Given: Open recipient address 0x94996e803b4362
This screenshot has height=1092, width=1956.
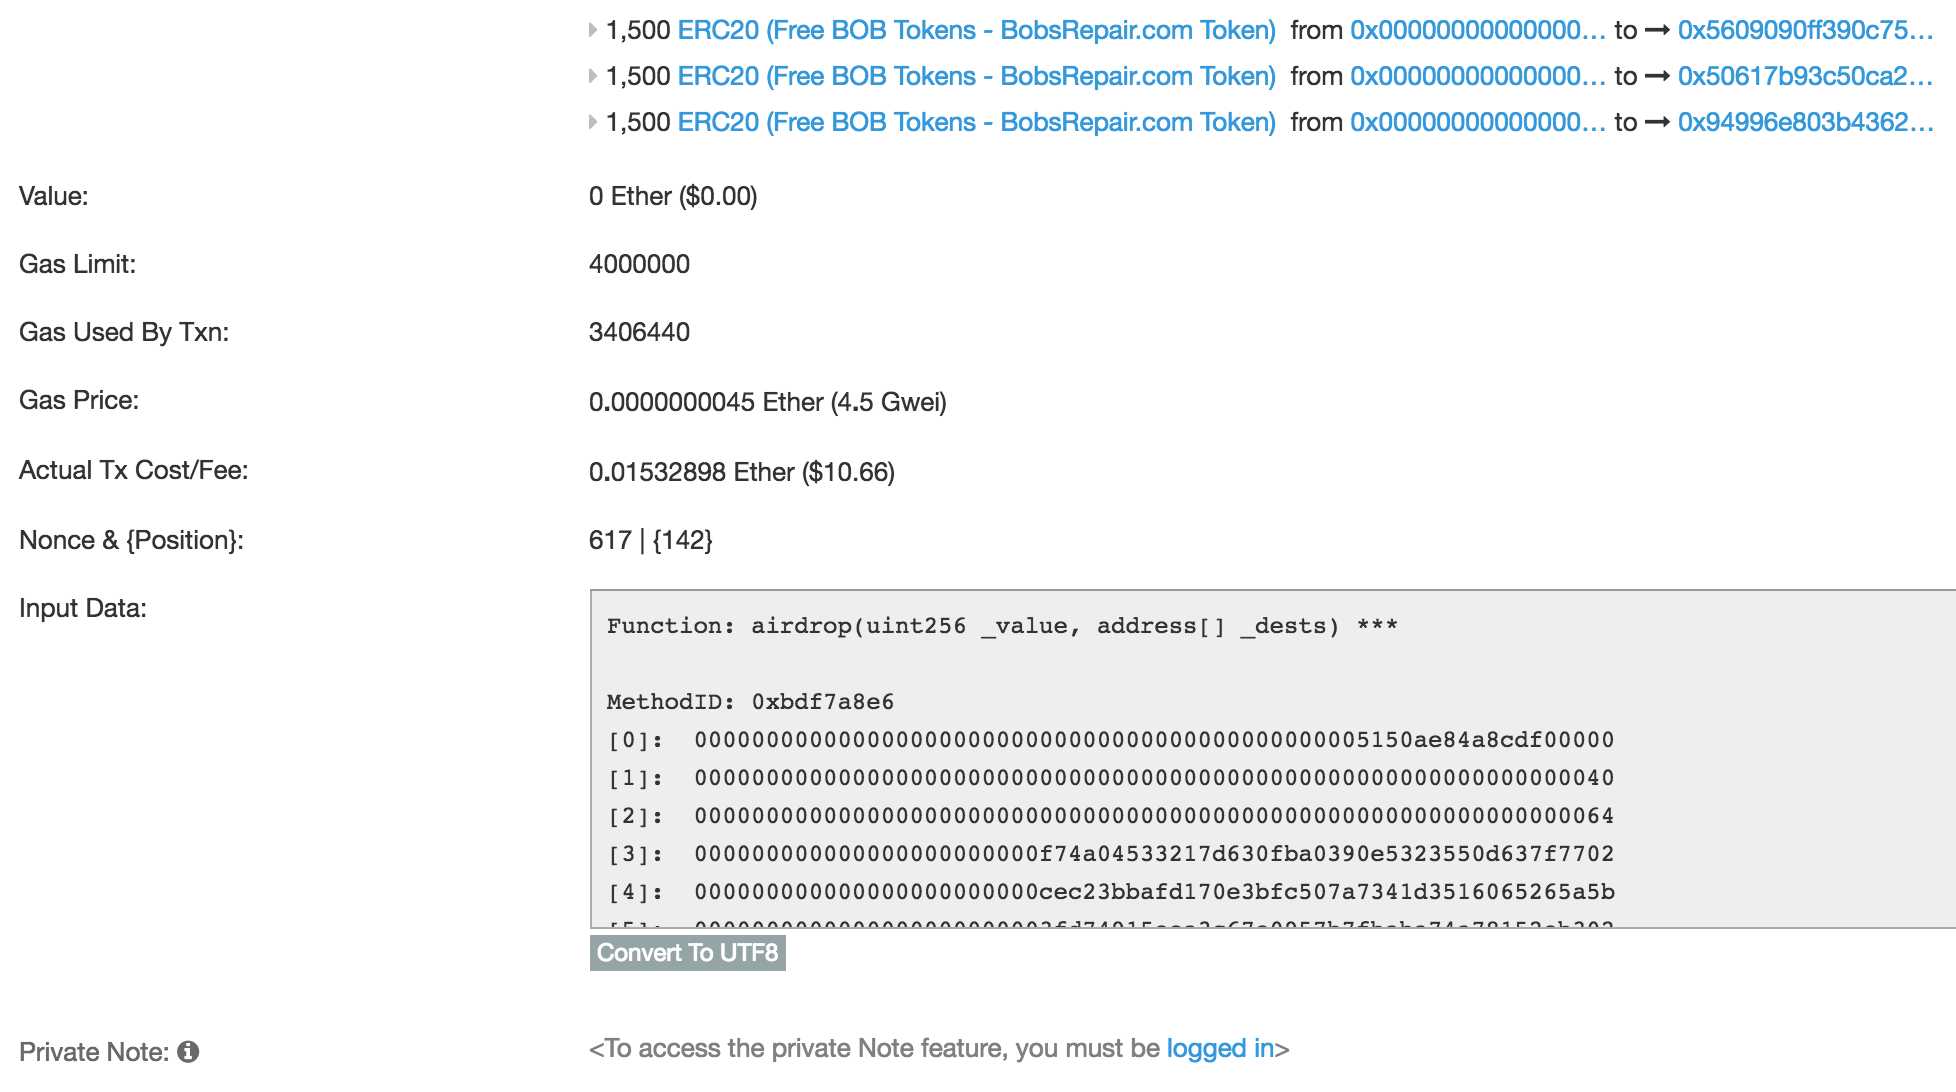Looking at the screenshot, I should click(1810, 122).
